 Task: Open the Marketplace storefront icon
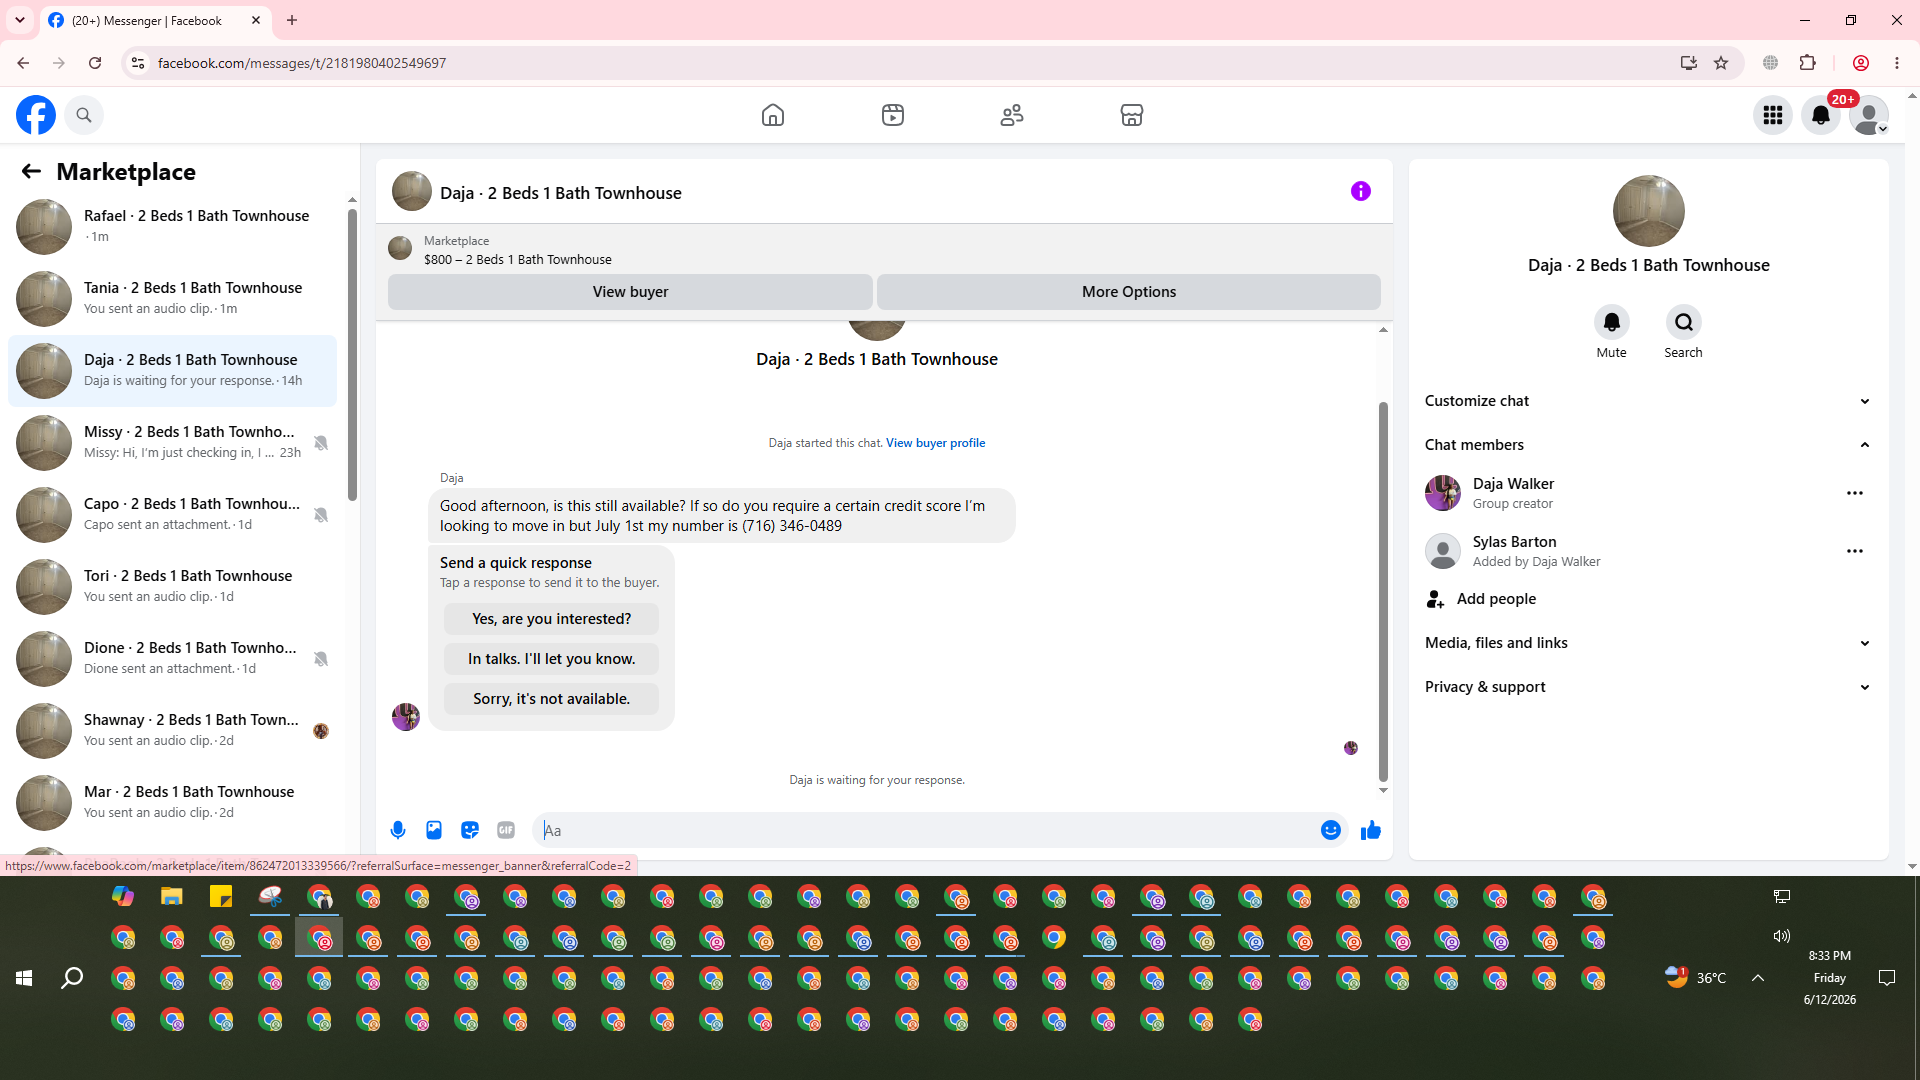[x=1132, y=115]
